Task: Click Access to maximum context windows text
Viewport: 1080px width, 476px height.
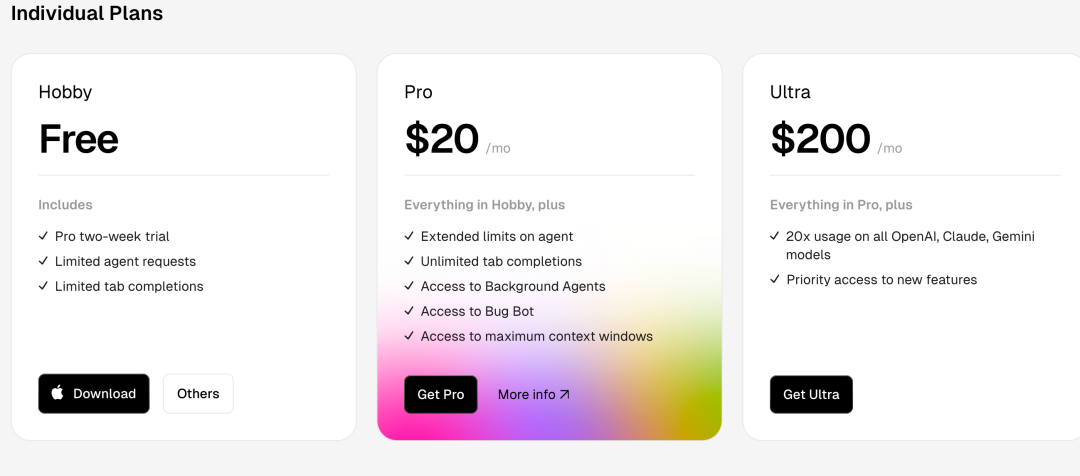Action: tap(537, 336)
